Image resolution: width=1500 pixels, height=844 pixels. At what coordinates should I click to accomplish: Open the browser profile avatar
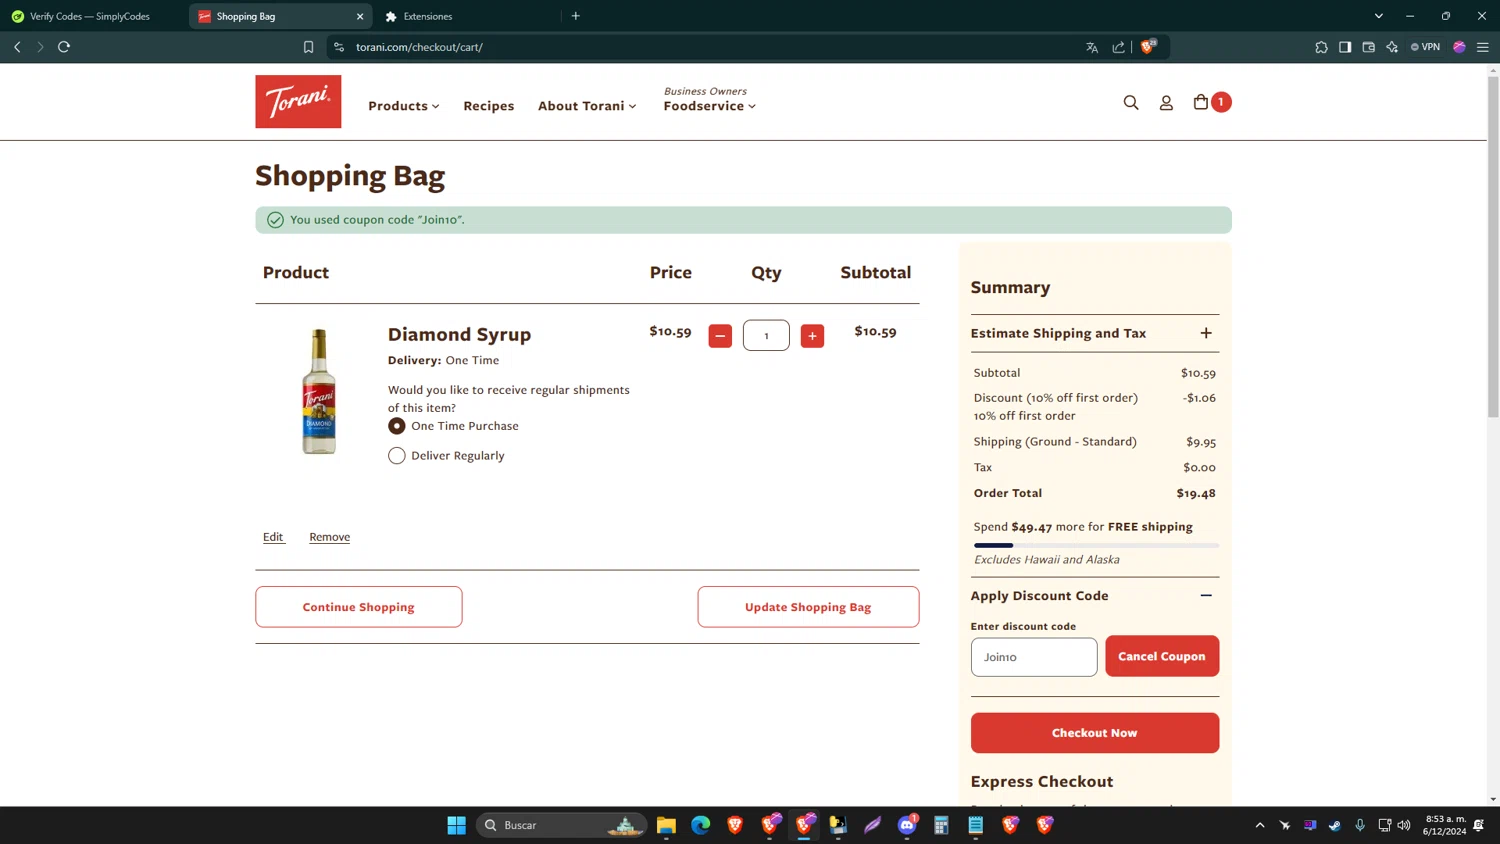click(x=1459, y=47)
